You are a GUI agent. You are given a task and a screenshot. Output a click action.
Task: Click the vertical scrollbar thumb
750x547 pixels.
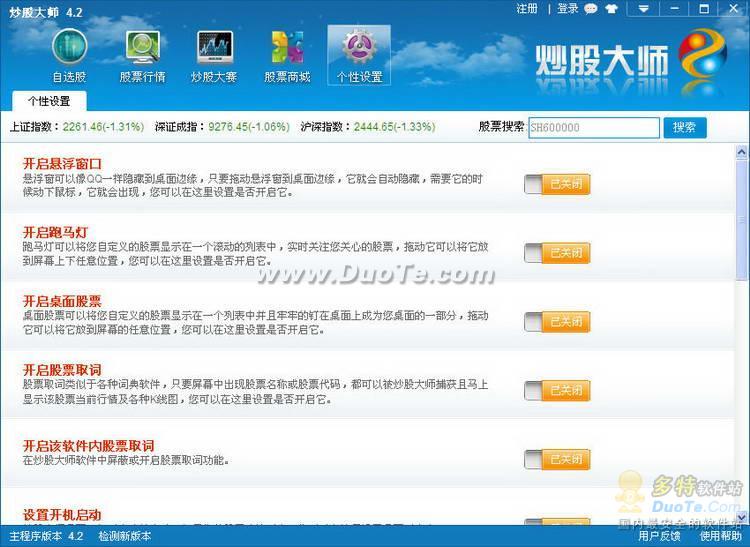click(x=741, y=219)
